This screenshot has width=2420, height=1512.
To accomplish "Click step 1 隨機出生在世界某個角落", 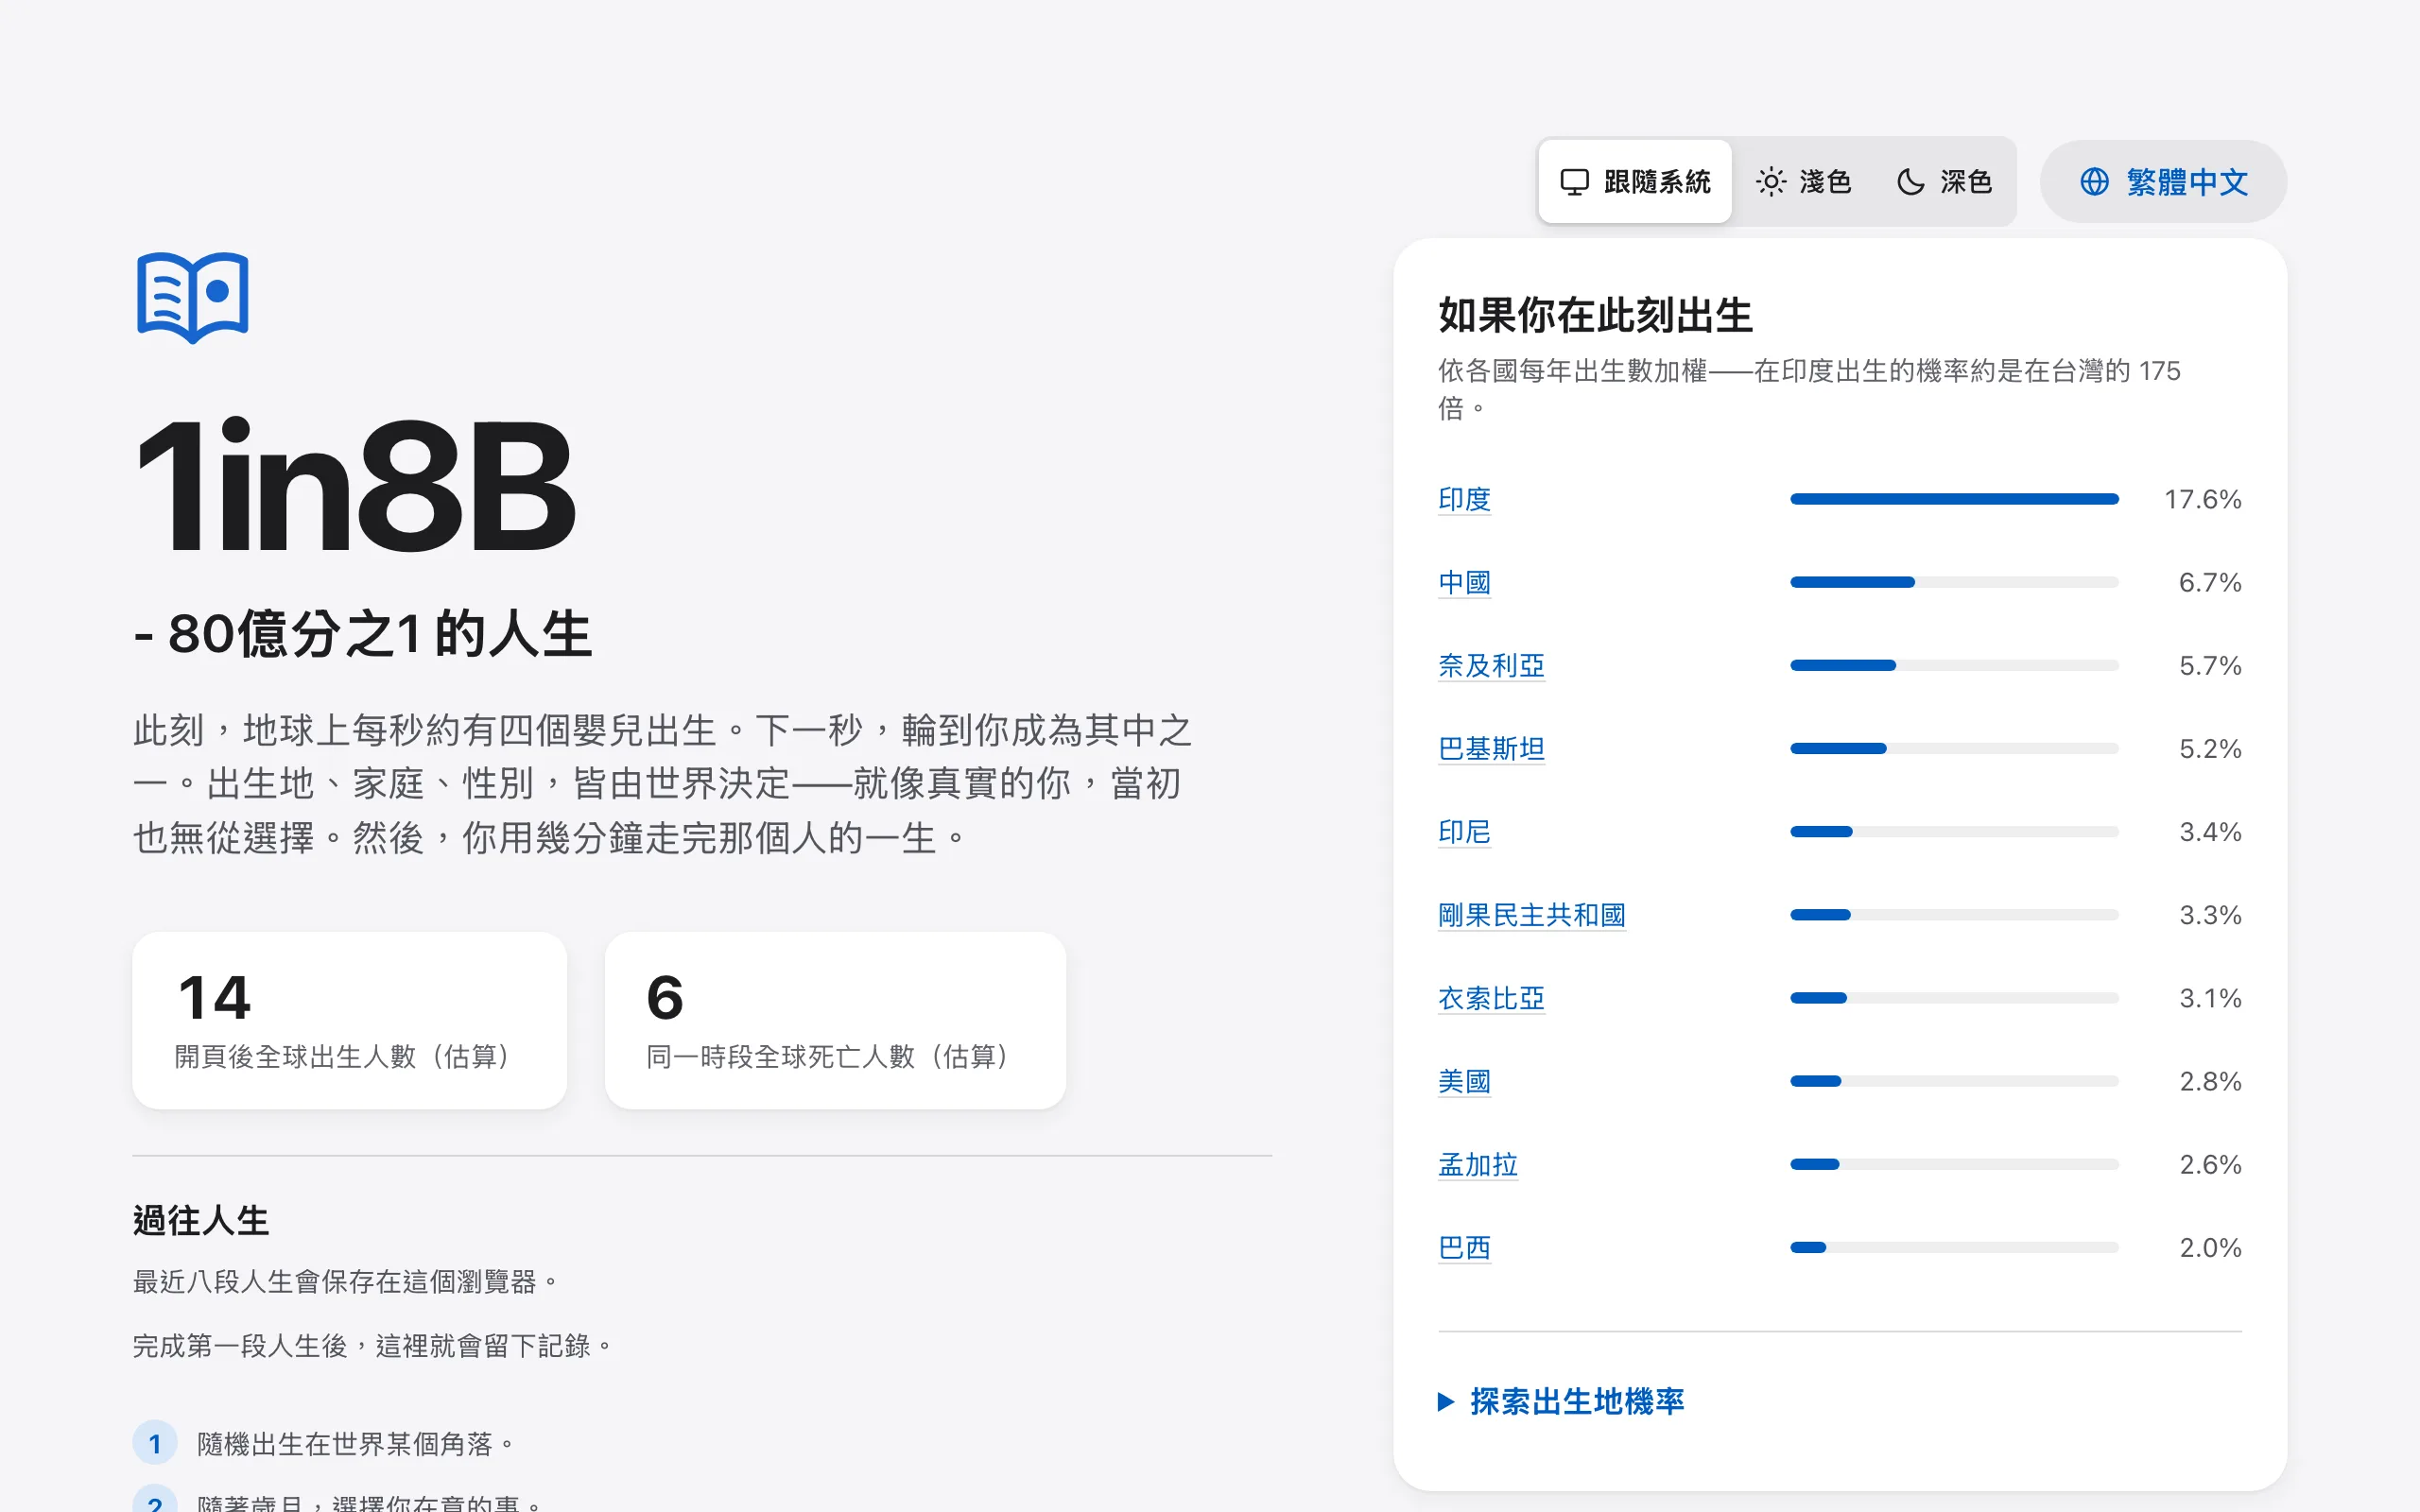I will [x=325, y=1443].
